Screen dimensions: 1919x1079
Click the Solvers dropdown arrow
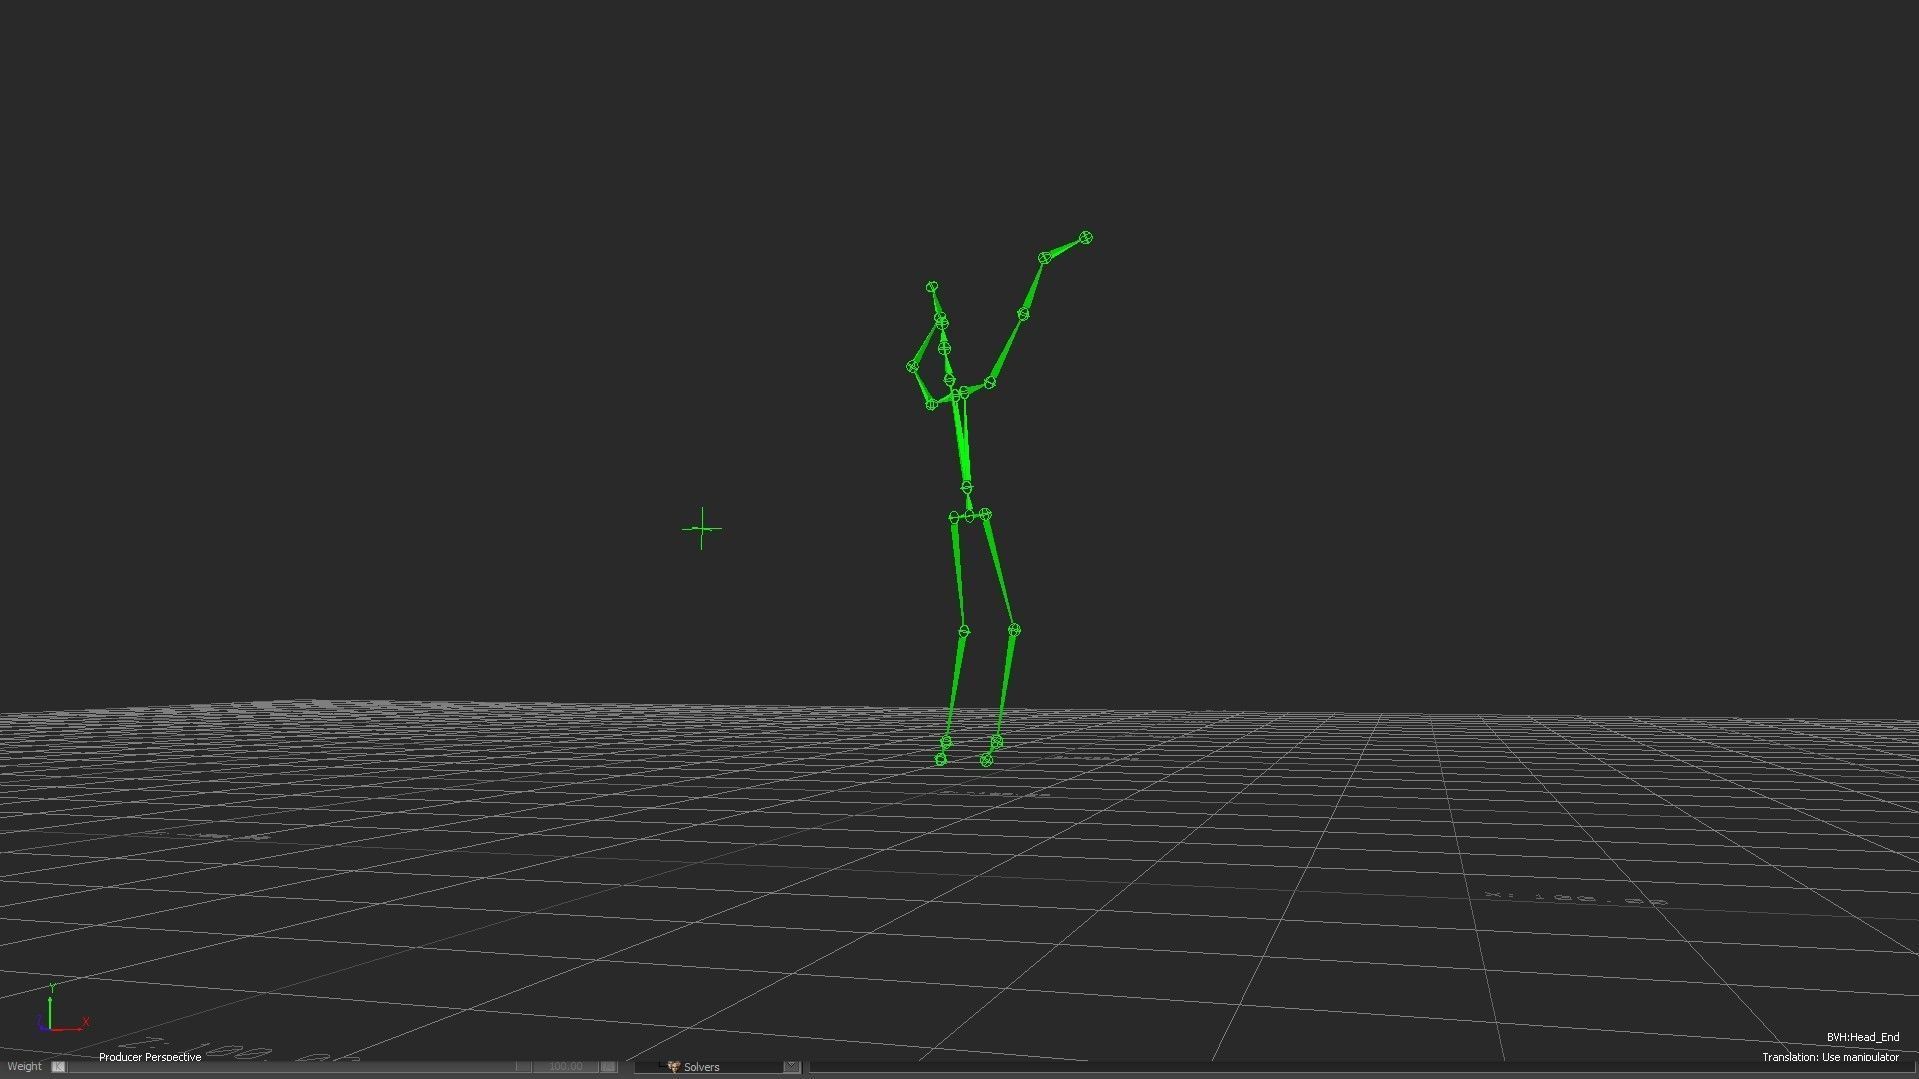[x=791, y=1067]
